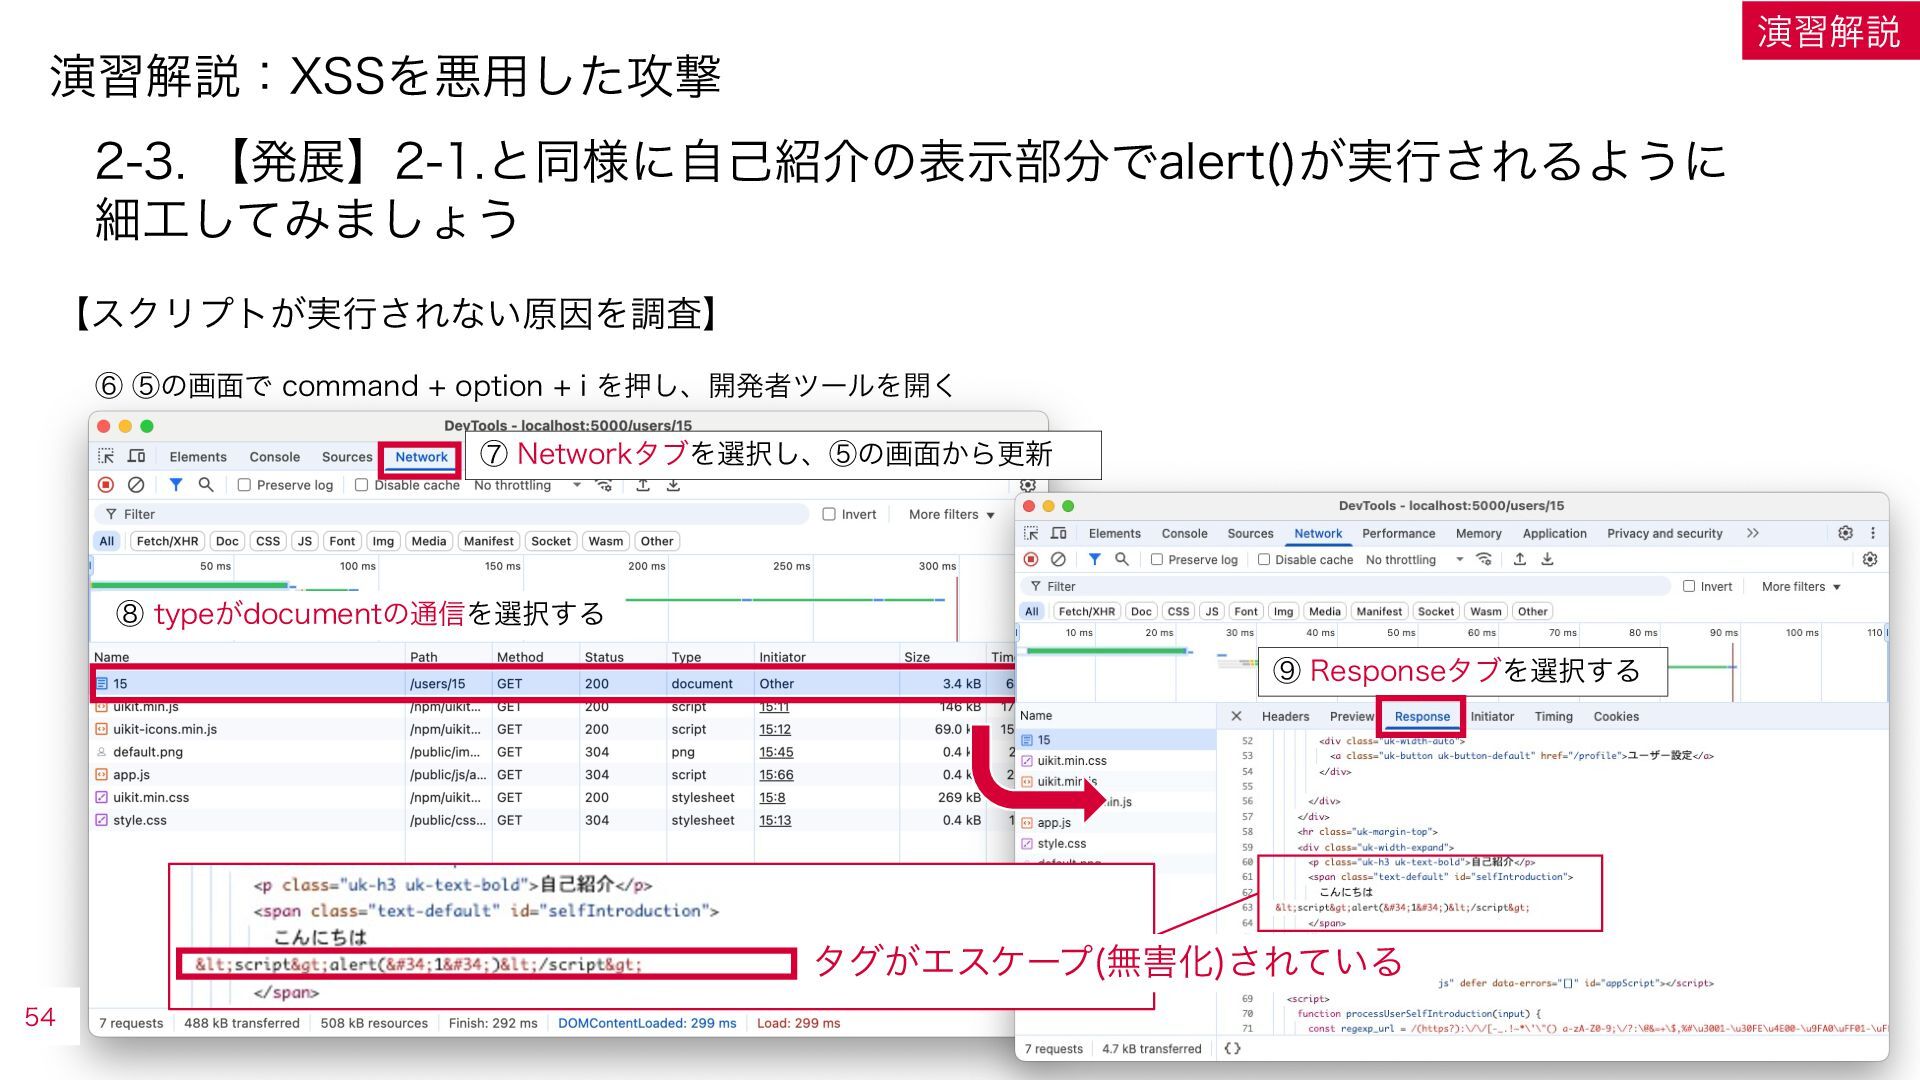Click pretty print braces icon in right window
The height and width of the screenshot is (1080, 1920).
1232,1048
